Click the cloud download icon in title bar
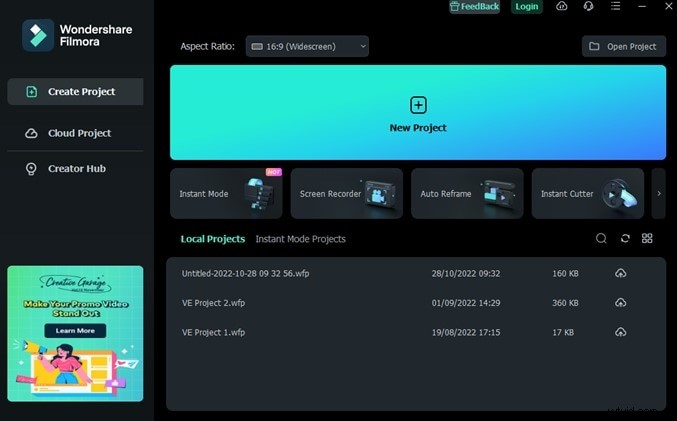The width and height of the screenshot is (677, 421). [x=562, y=7]
